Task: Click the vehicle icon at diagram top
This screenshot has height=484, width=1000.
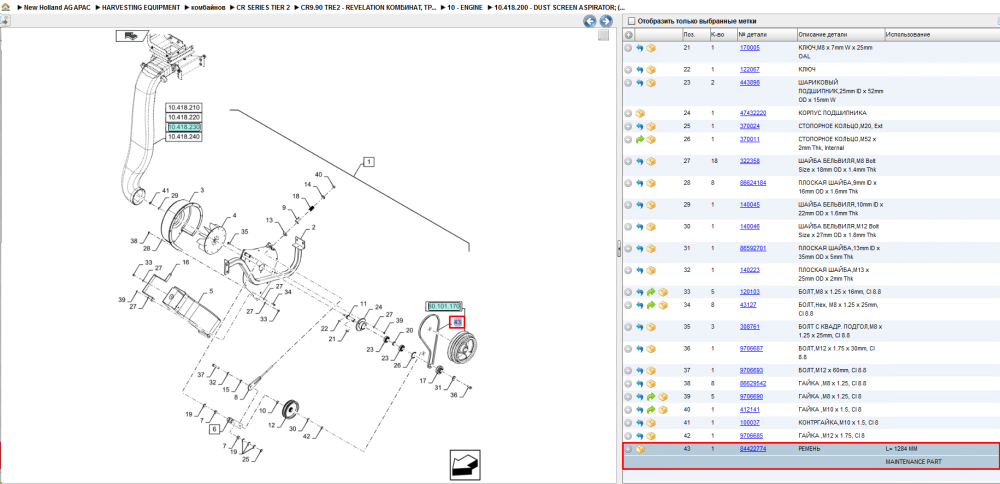Action: click(x=130, y=36)
